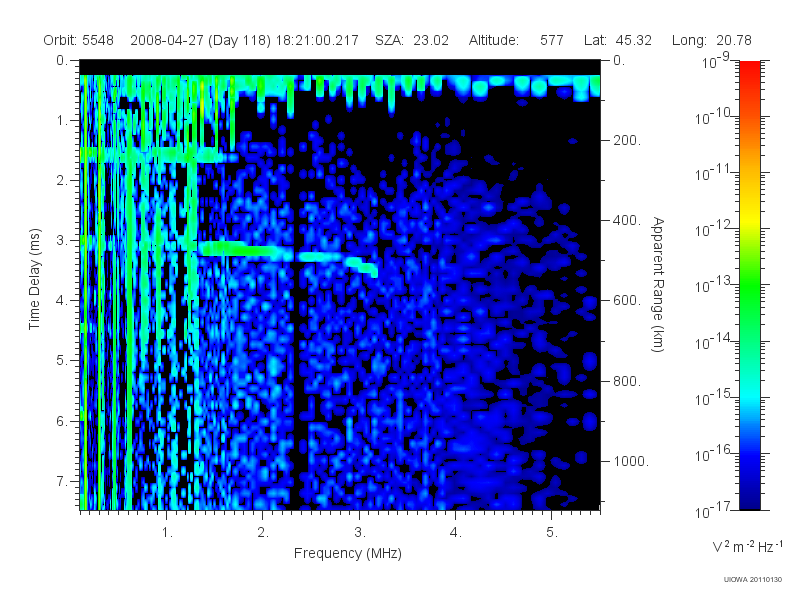Click the horizontal green echo line near 1.5 ms
This screenshot has width=800, height=600.
[x=158, y=155]
